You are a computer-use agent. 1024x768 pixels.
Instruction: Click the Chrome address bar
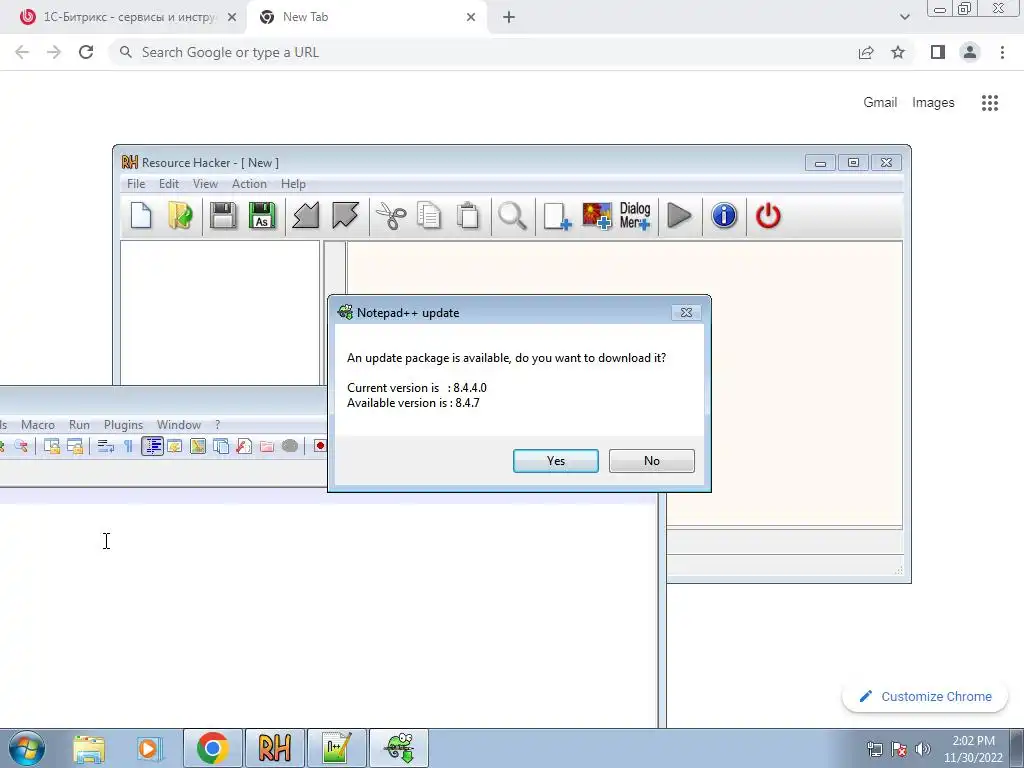tap(483, 52)
